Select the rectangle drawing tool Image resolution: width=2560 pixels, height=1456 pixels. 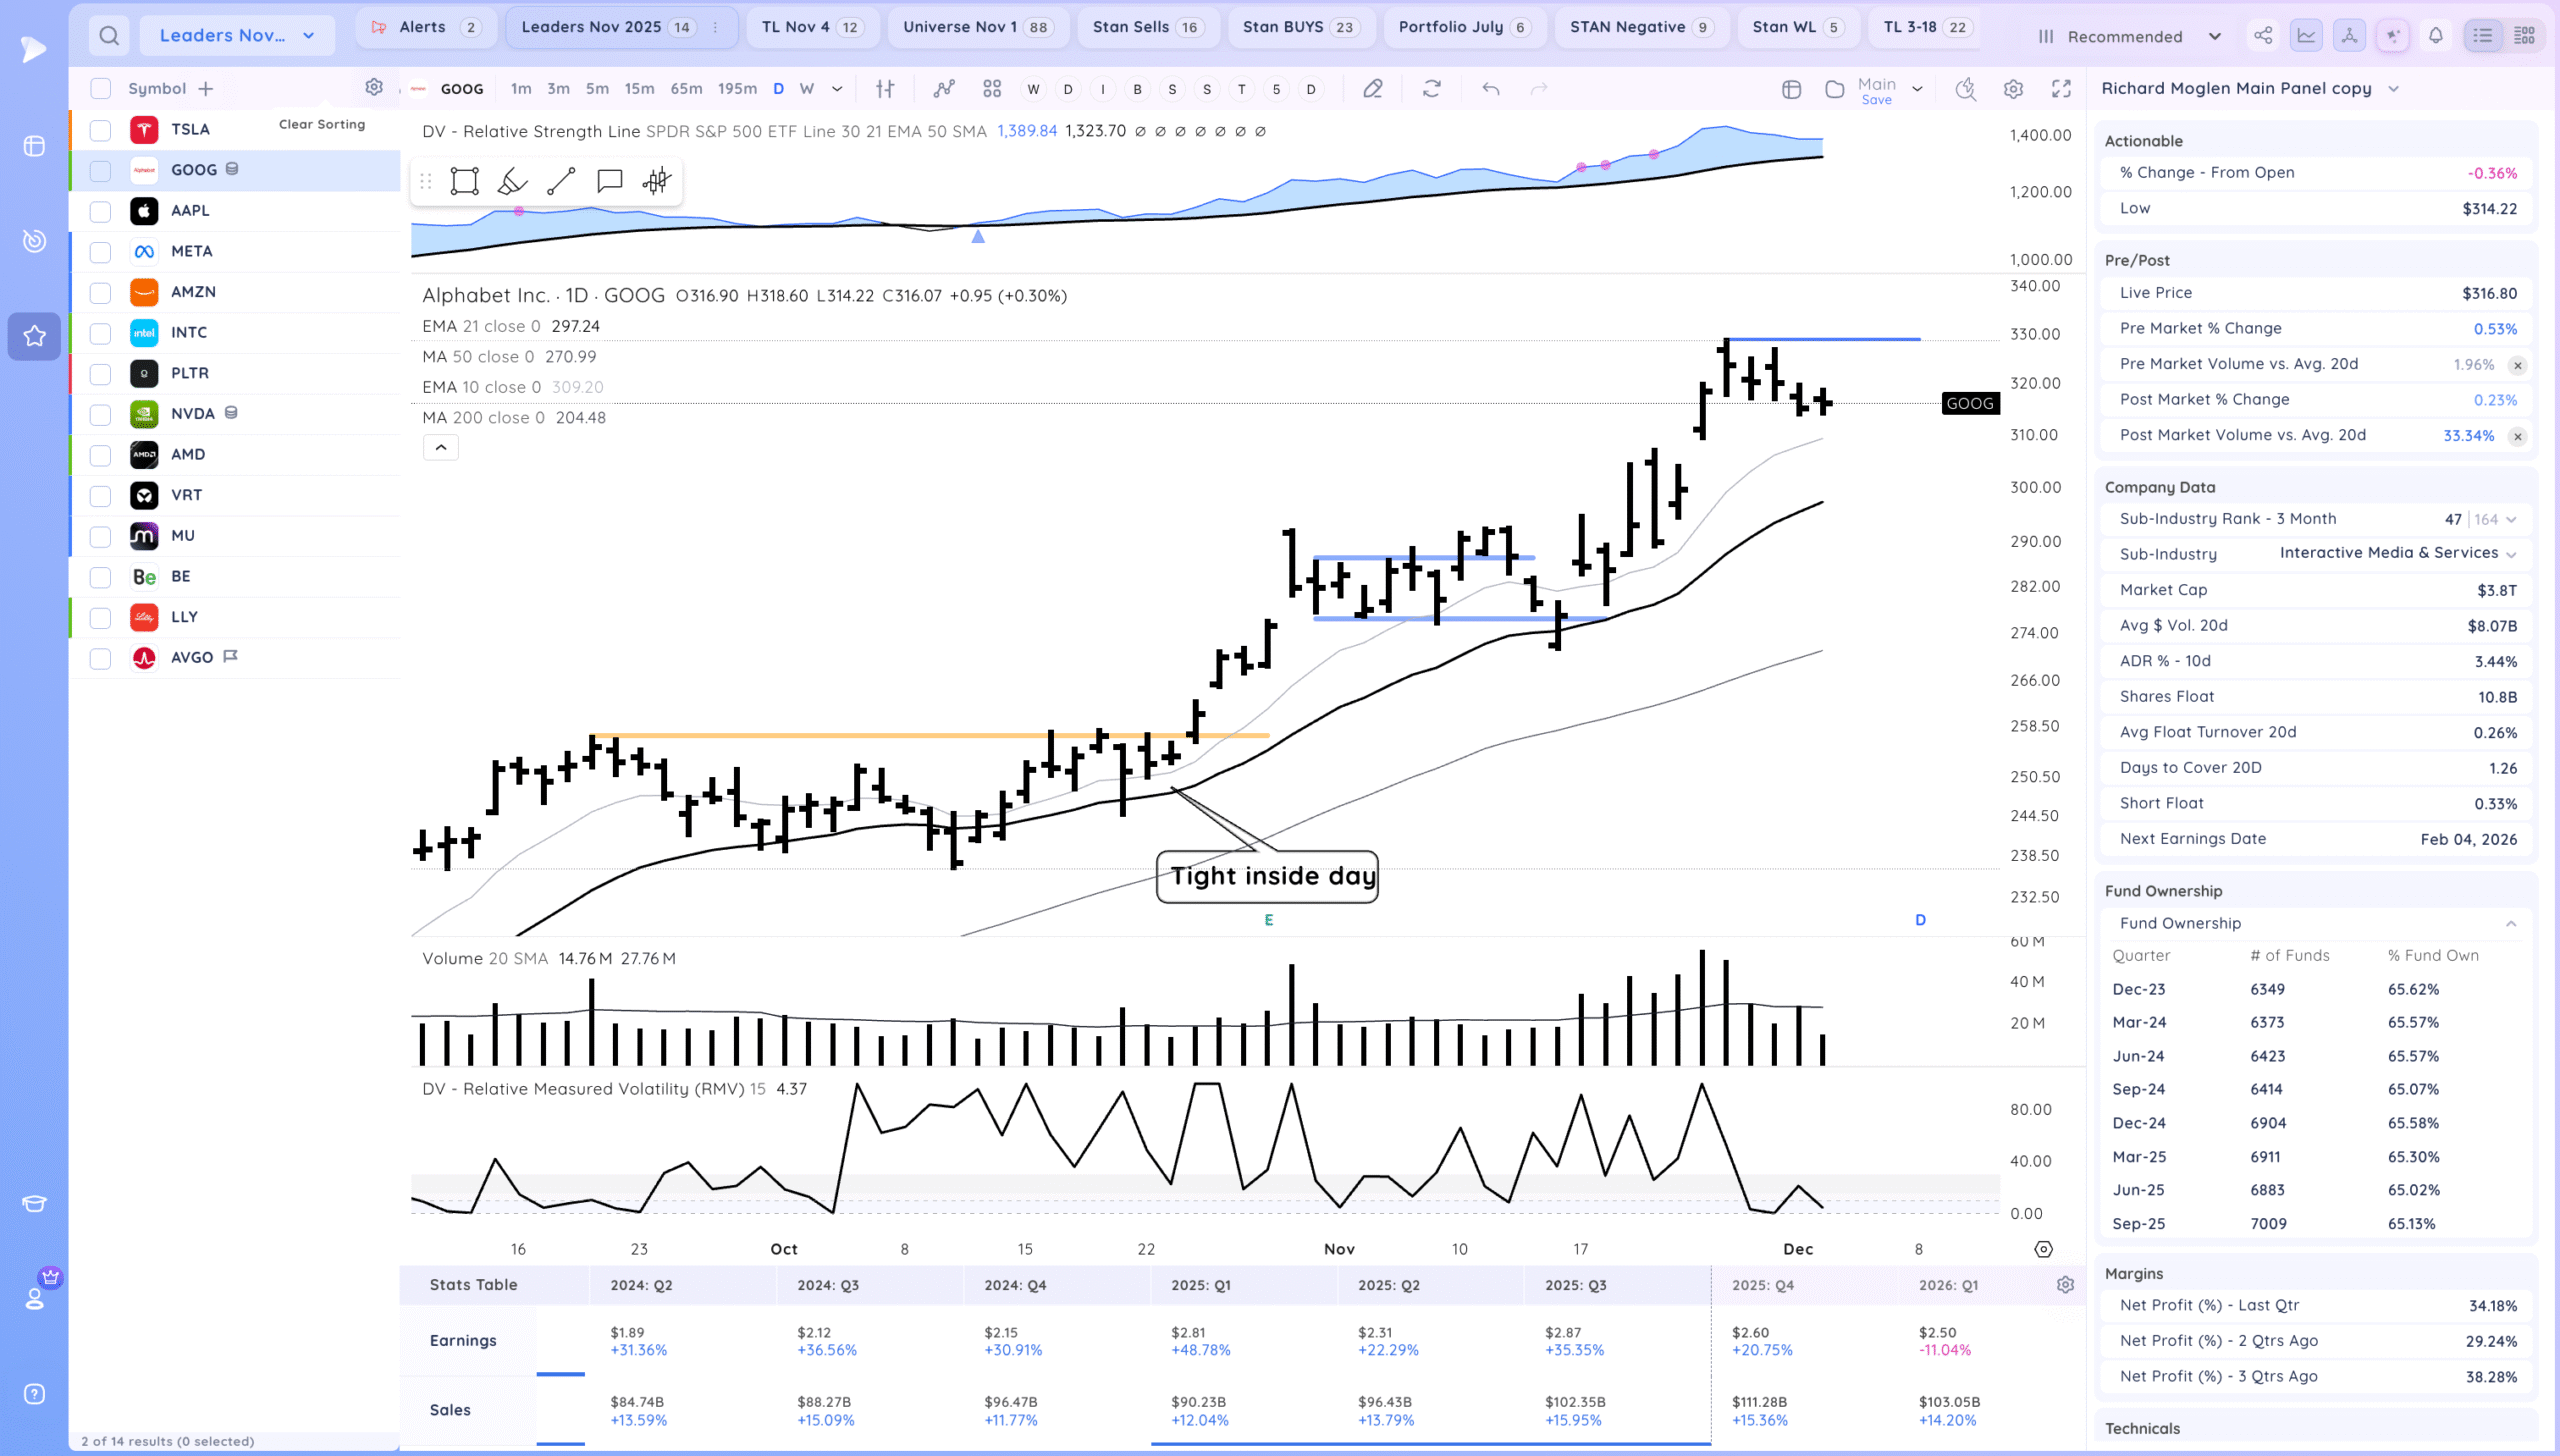pyautogui.click(x=464, y=181)
